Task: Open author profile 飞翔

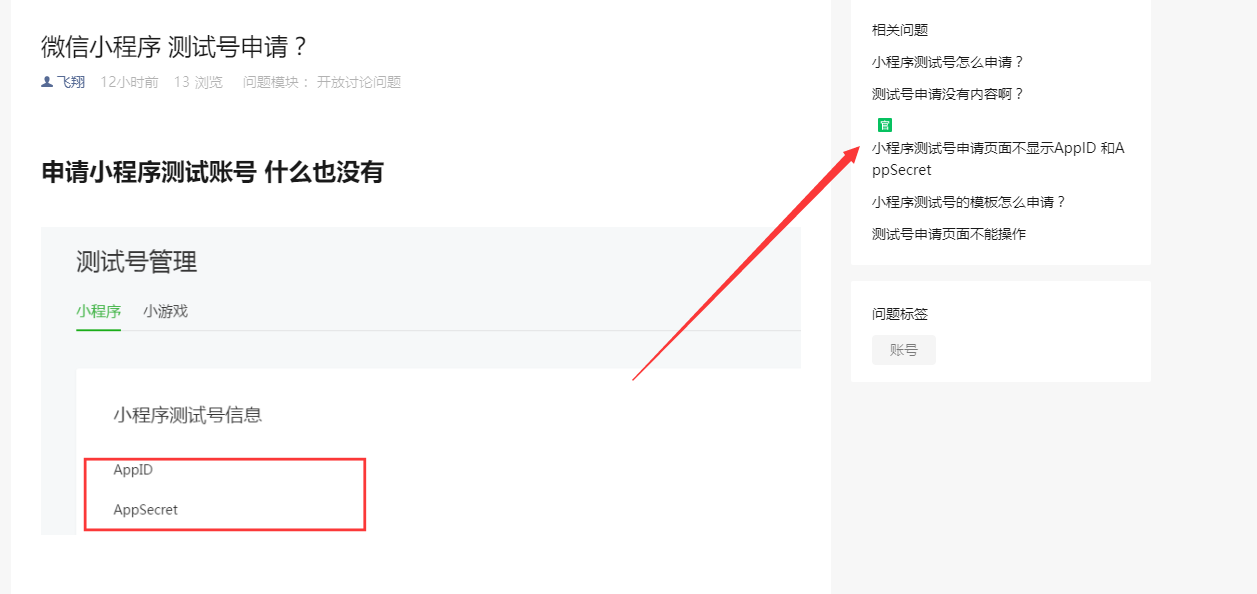Action: pos(71,82)
